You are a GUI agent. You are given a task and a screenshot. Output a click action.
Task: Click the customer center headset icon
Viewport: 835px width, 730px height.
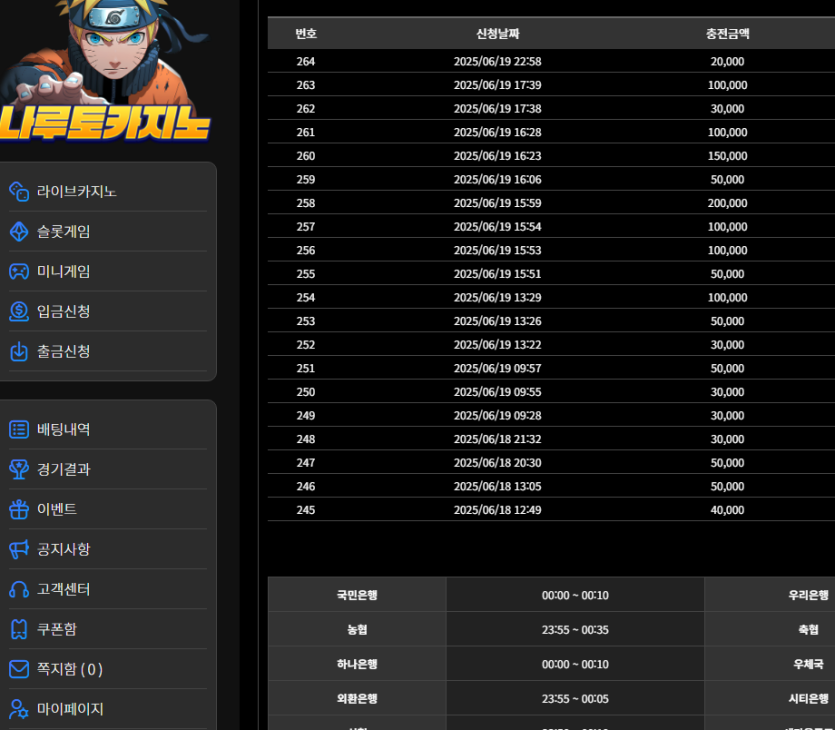point(19,589)
